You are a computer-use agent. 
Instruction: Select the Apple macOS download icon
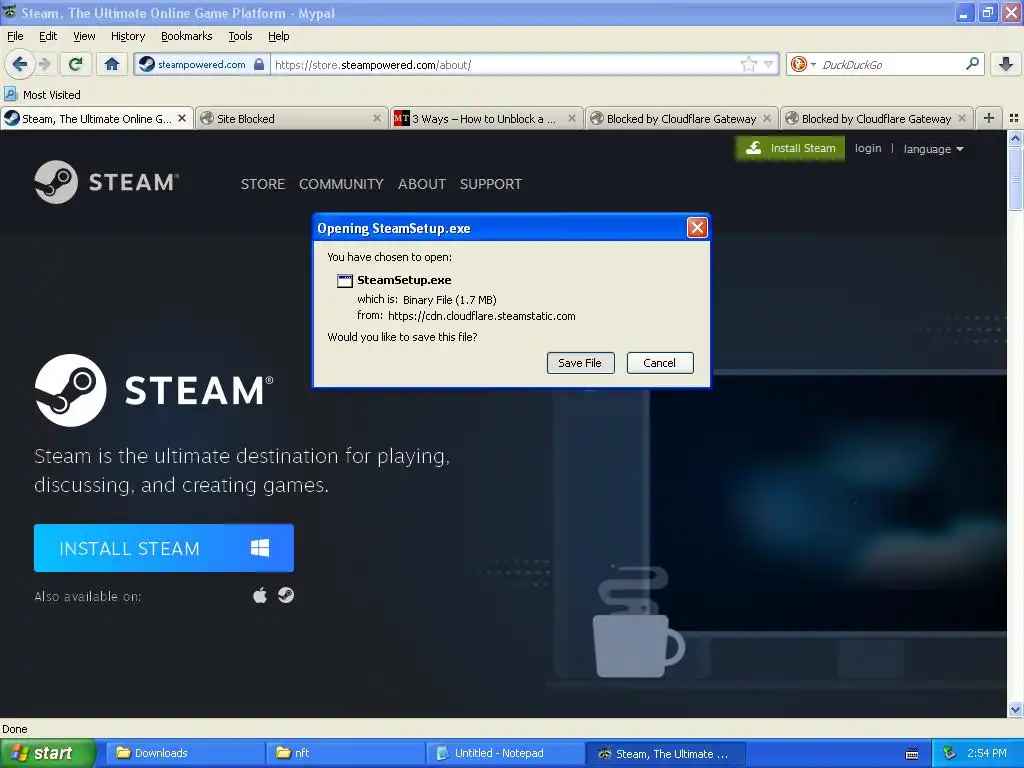(x=260, y=596)
